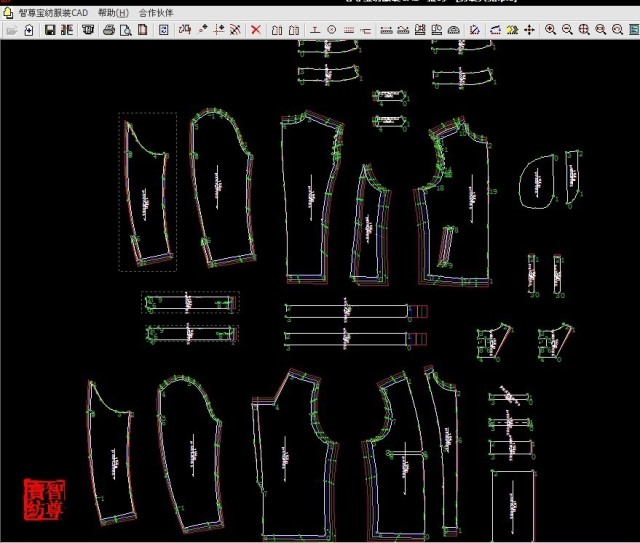Click the zoom in magnifier icon

pyautogui.click(x=550, y=30)
